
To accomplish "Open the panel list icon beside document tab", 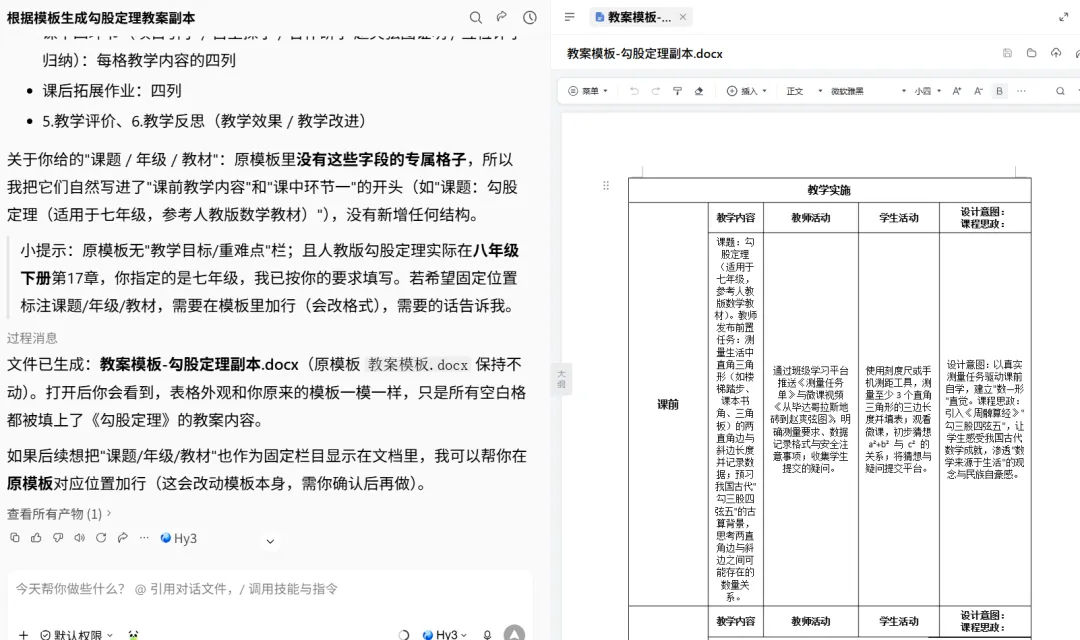I will pos(570,17).
